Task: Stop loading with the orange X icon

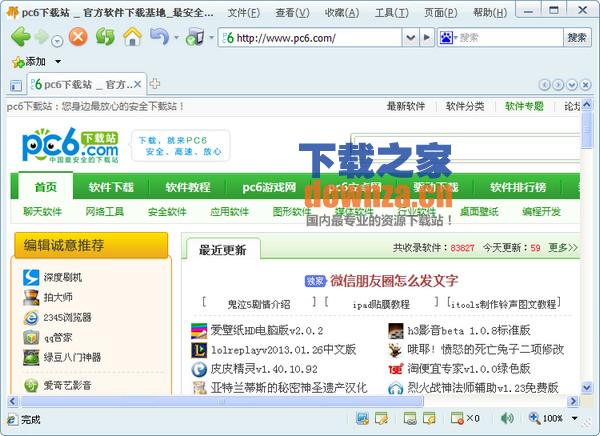Action: tap(78, 37)
